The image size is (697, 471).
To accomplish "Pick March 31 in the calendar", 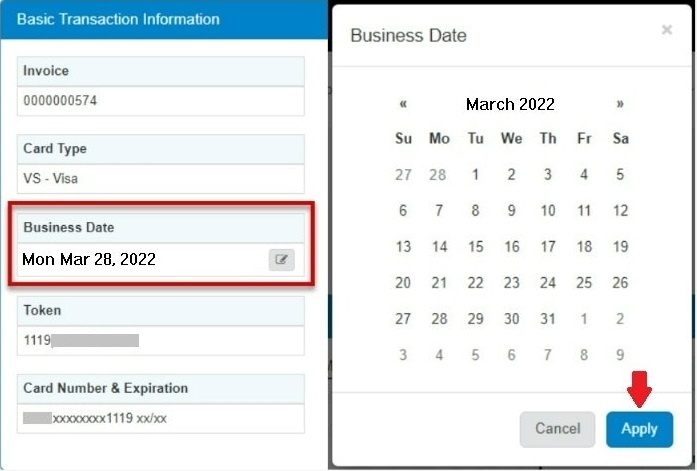I will click(x=548, y=319).
